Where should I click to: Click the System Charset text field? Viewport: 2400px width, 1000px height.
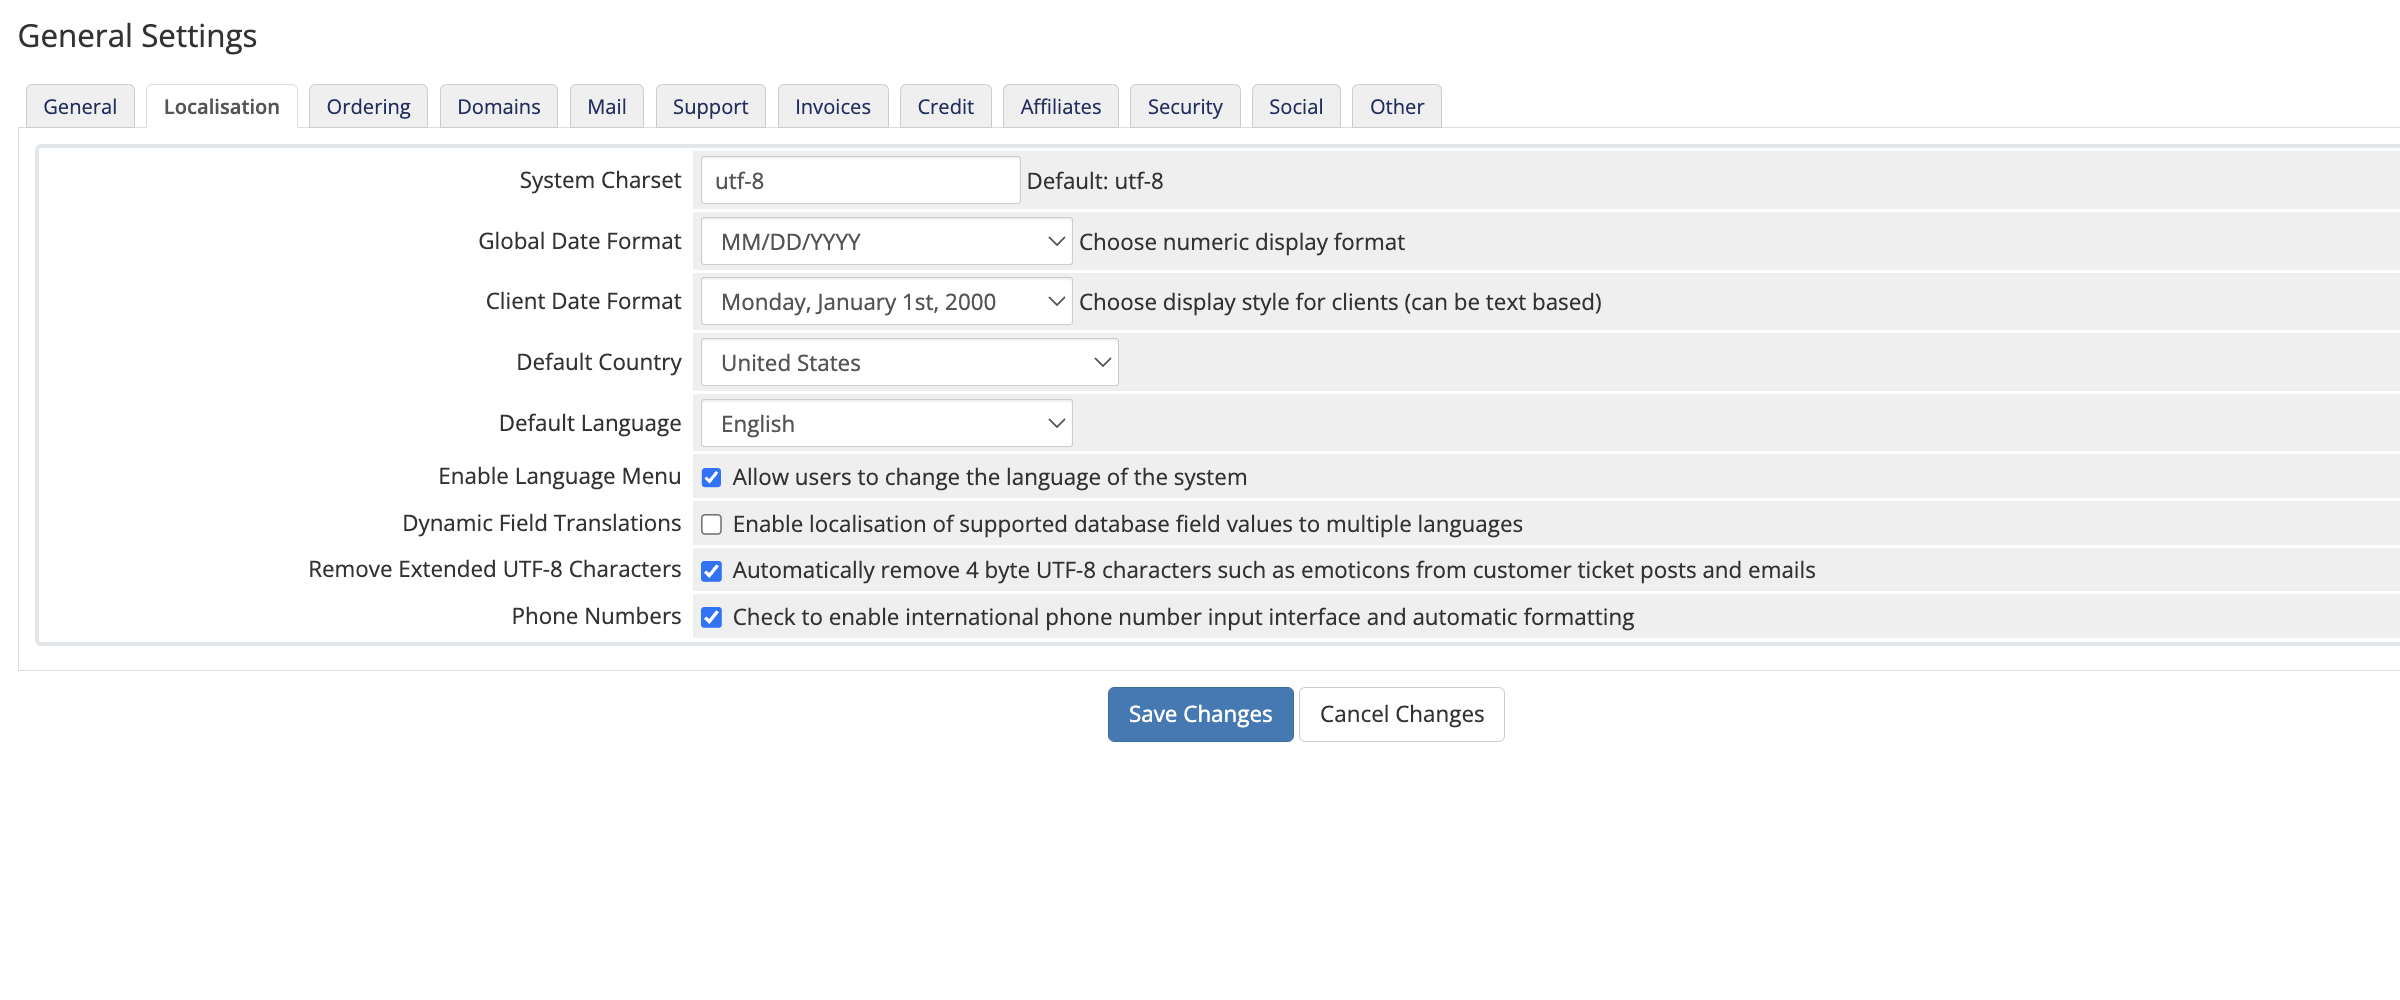pyautogui.click(x=860, y=181)
